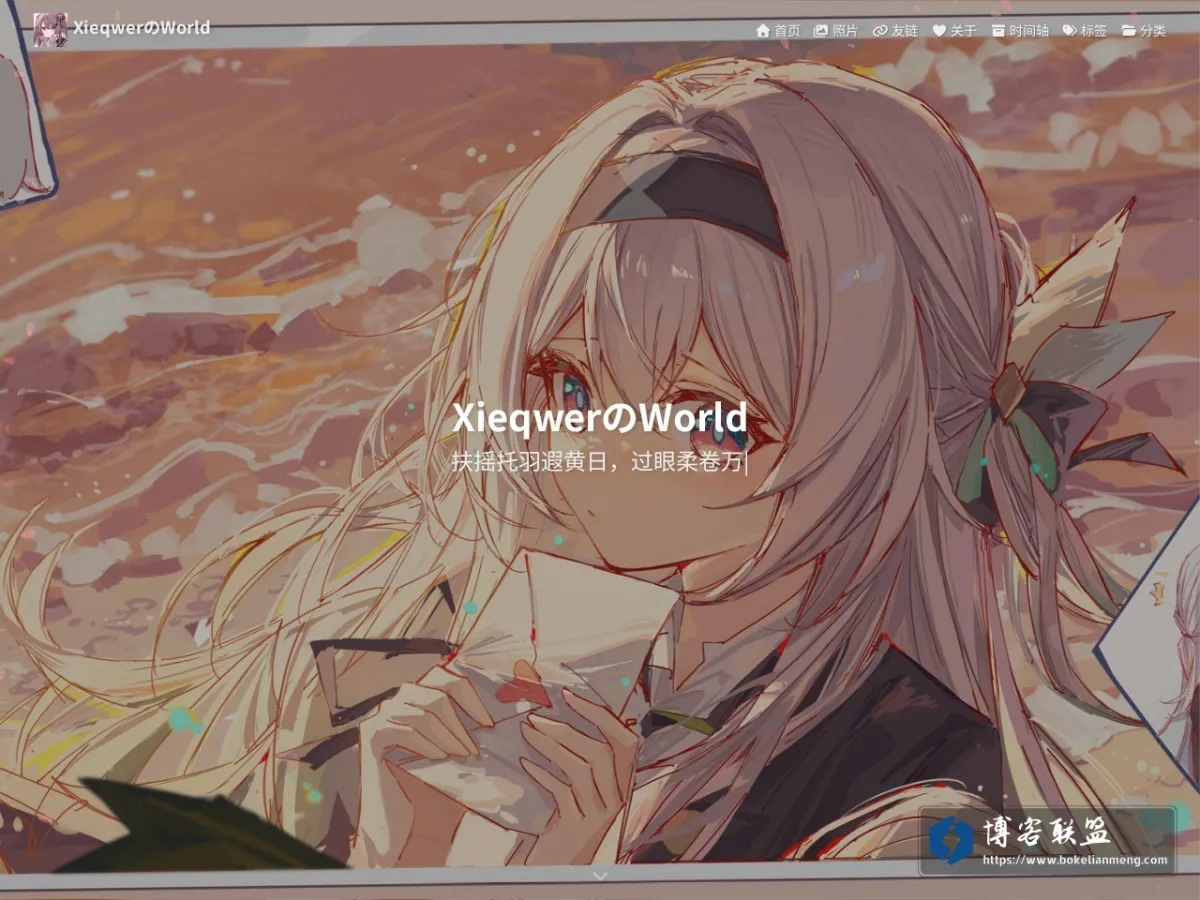Click the archive icon beside 时间轴
This screenshot has height=900, width=1200.
[x=998, y=31]
